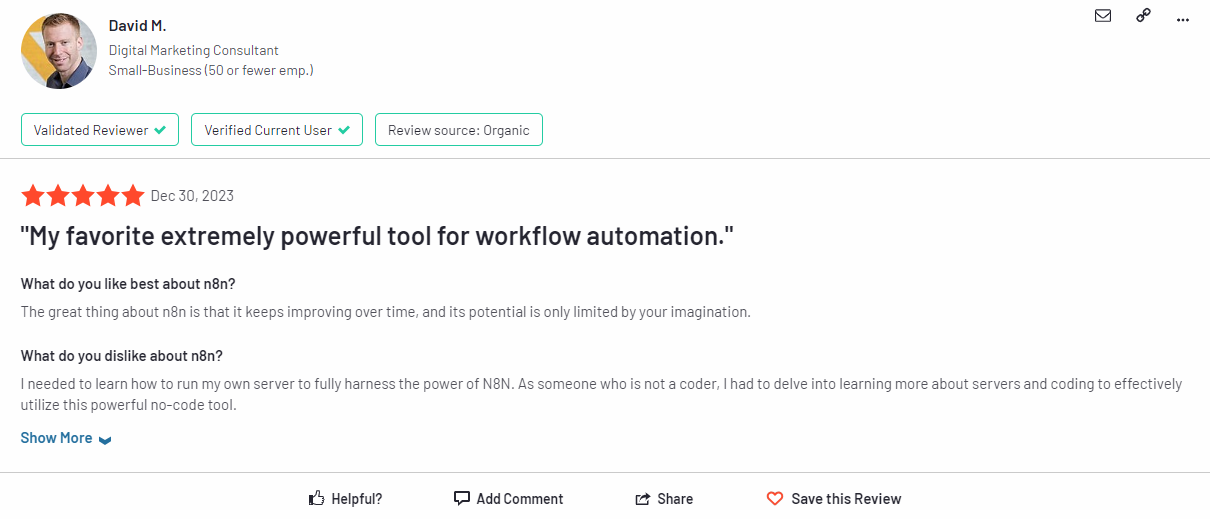Click the Add Comment speech bubble icon

pyautogui.click(x=461, y=498)
